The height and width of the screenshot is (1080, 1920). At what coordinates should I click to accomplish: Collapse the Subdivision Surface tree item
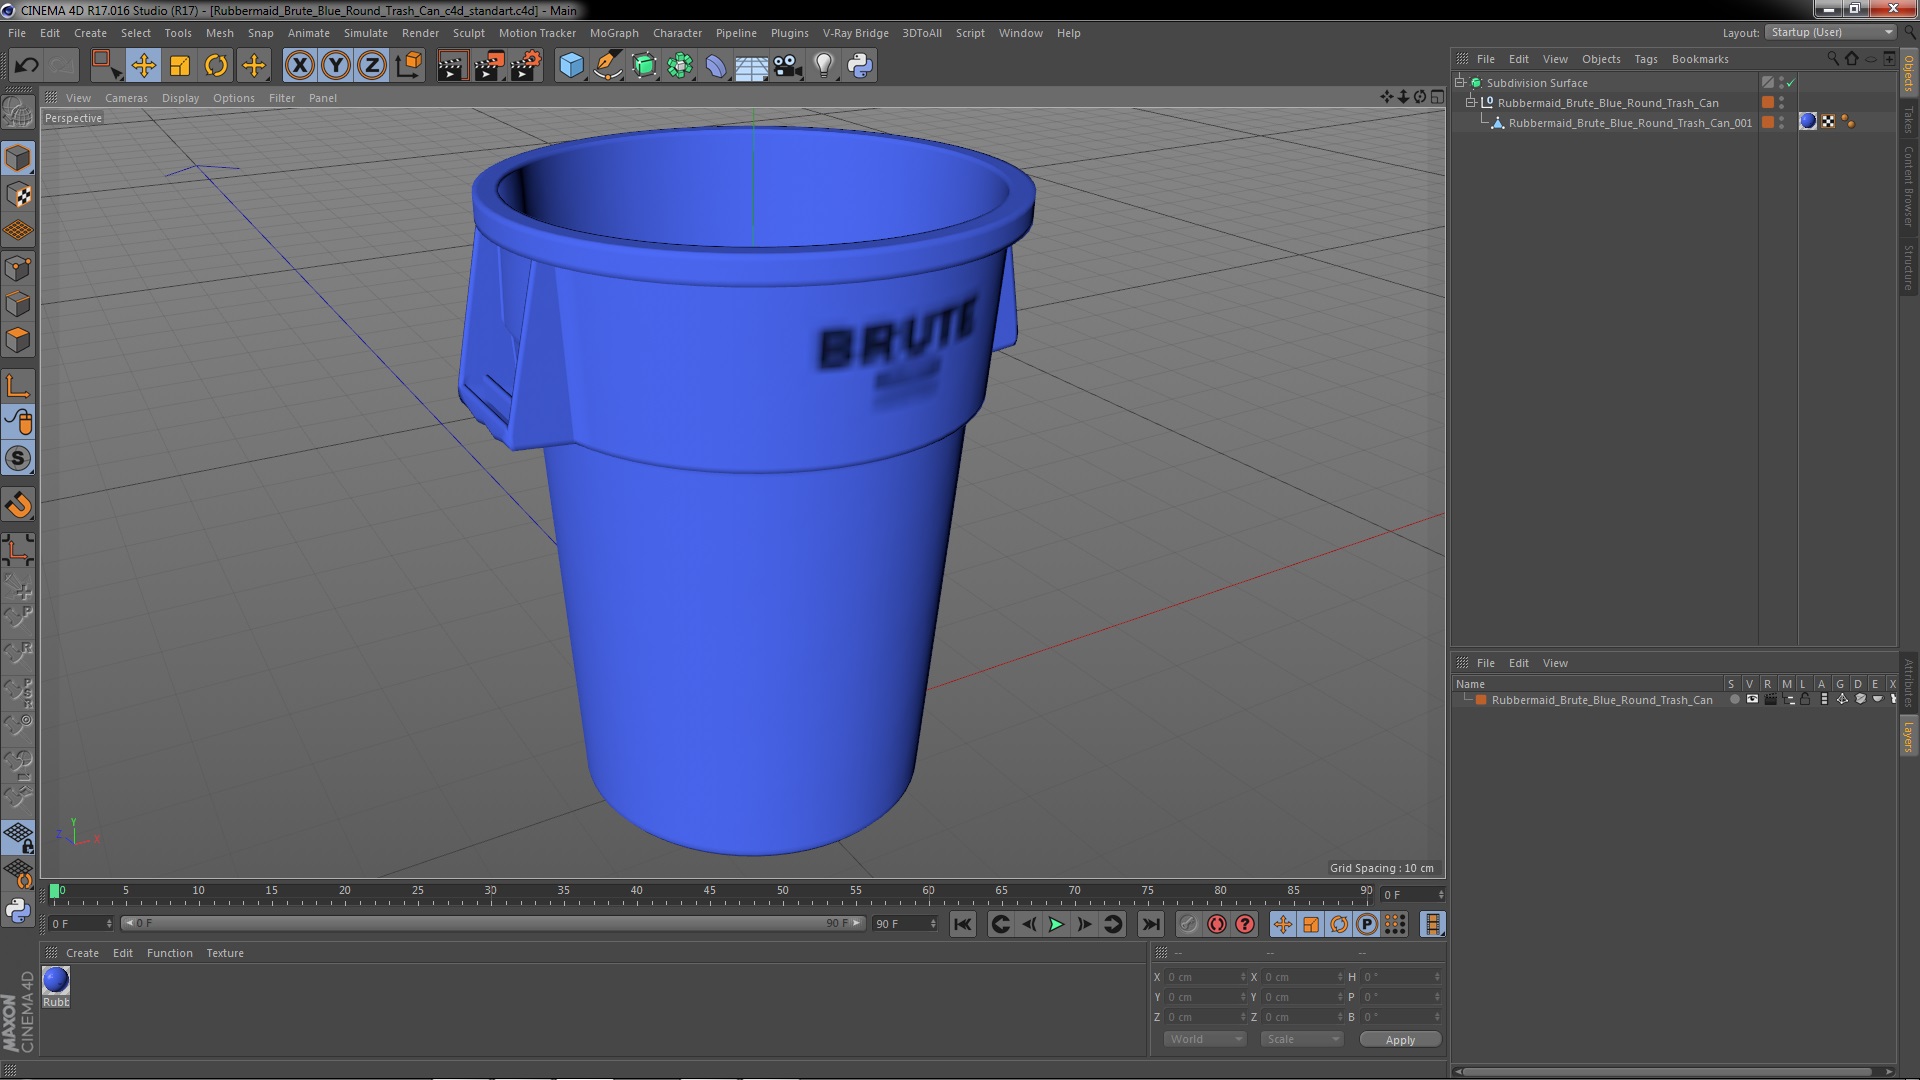(x=1460, y=82)
